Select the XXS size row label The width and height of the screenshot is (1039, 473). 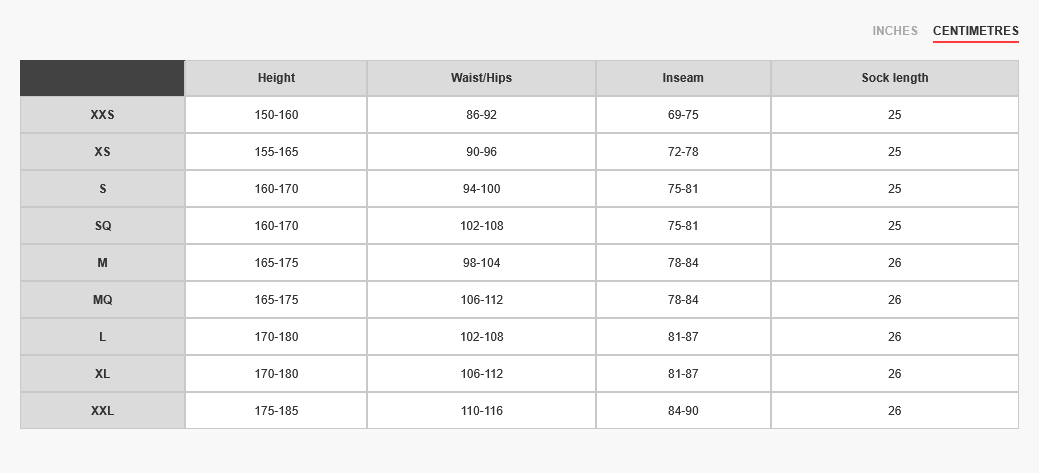click(102, 115)
